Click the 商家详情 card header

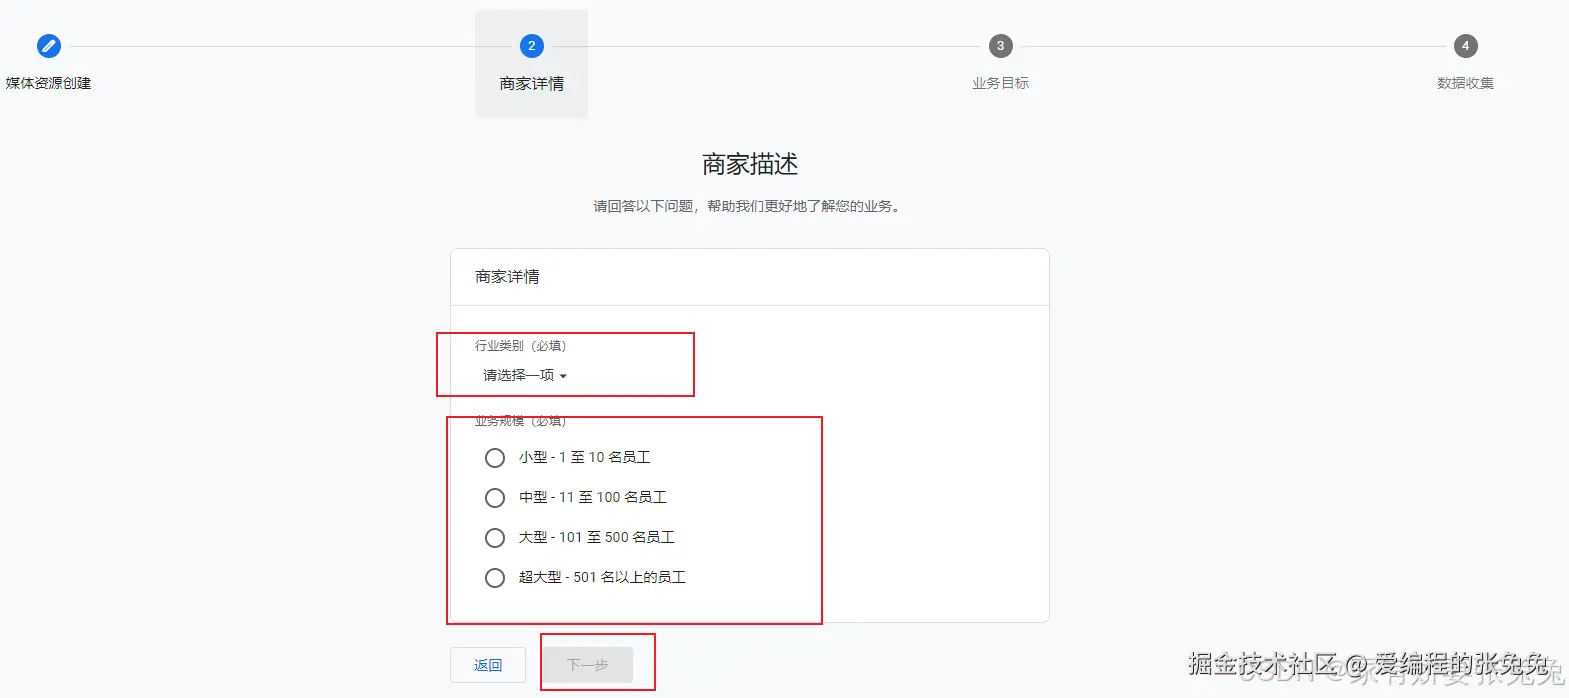[506, 277]
